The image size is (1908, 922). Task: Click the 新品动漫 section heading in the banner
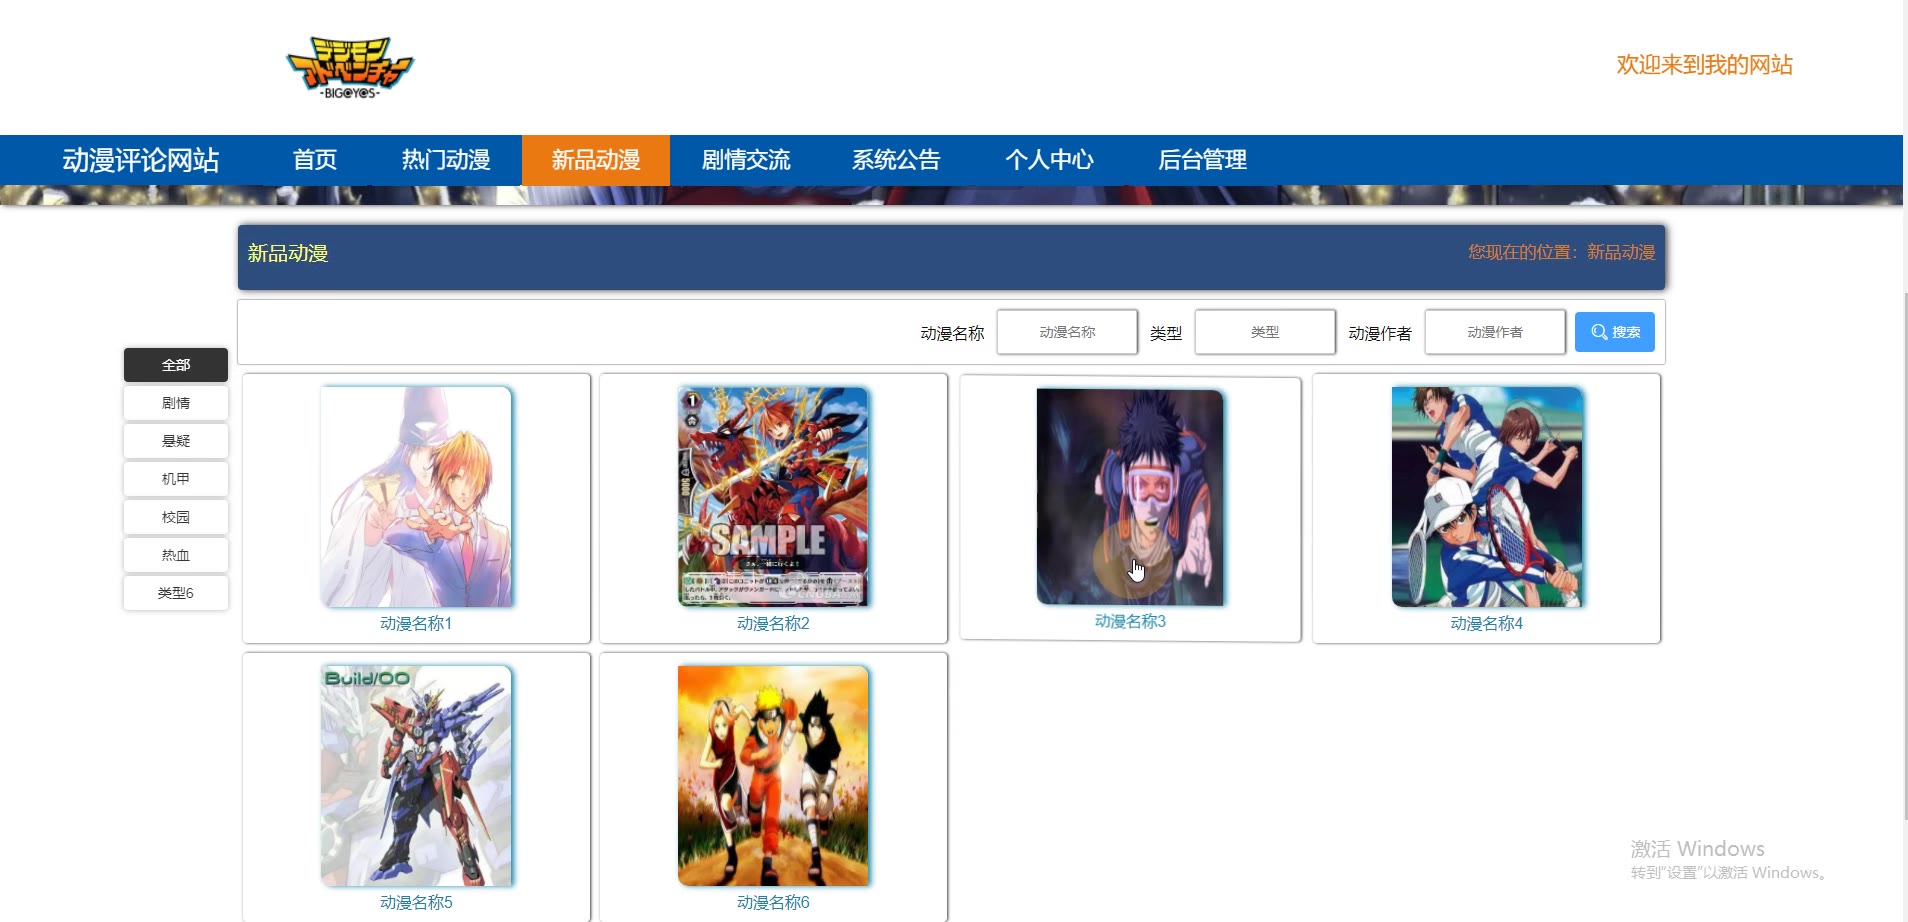(288, 254)
